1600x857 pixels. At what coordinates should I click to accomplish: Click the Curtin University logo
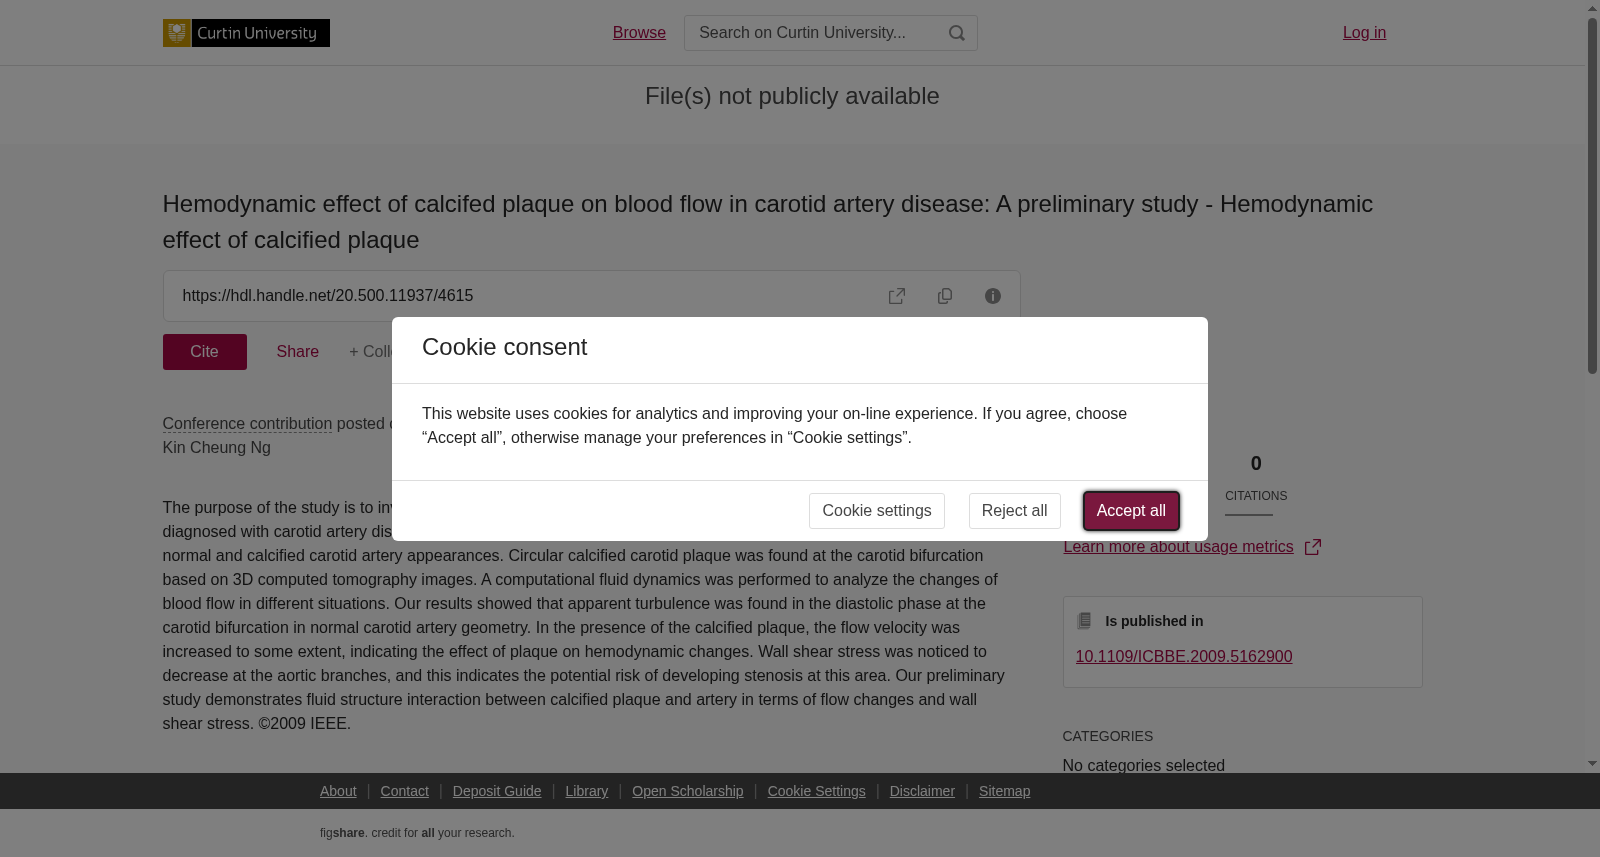pyautogui.click(x=246, y=33)
